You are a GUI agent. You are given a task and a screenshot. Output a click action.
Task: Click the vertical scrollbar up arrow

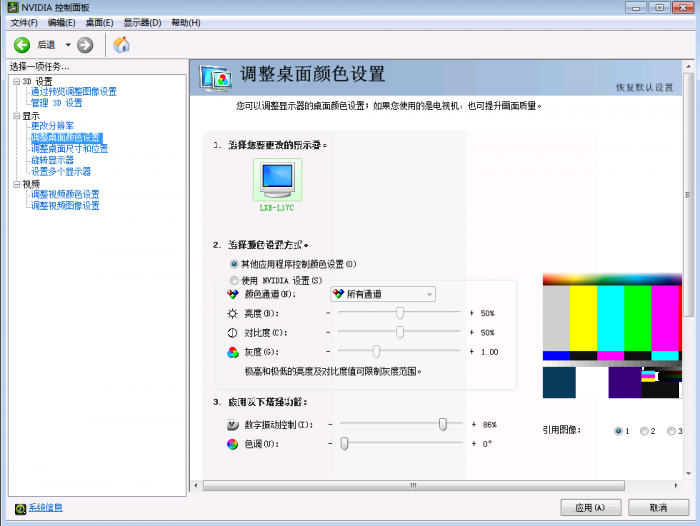688,67
